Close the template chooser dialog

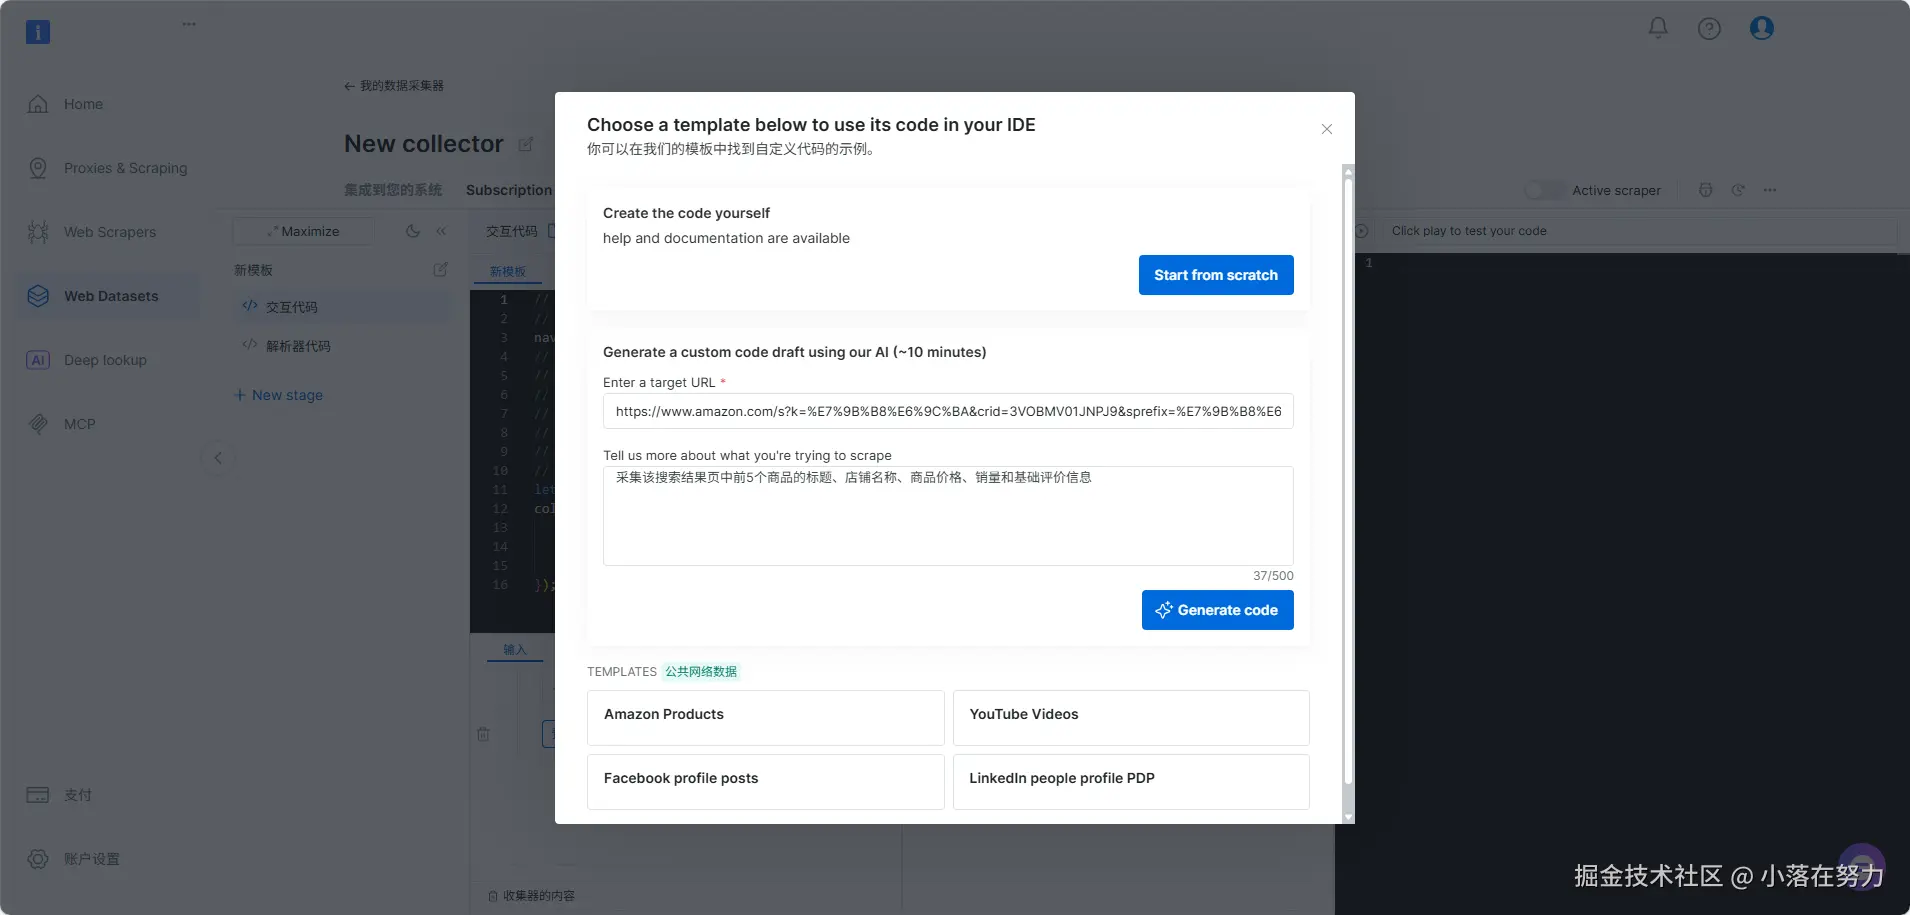pos(1327,129)
